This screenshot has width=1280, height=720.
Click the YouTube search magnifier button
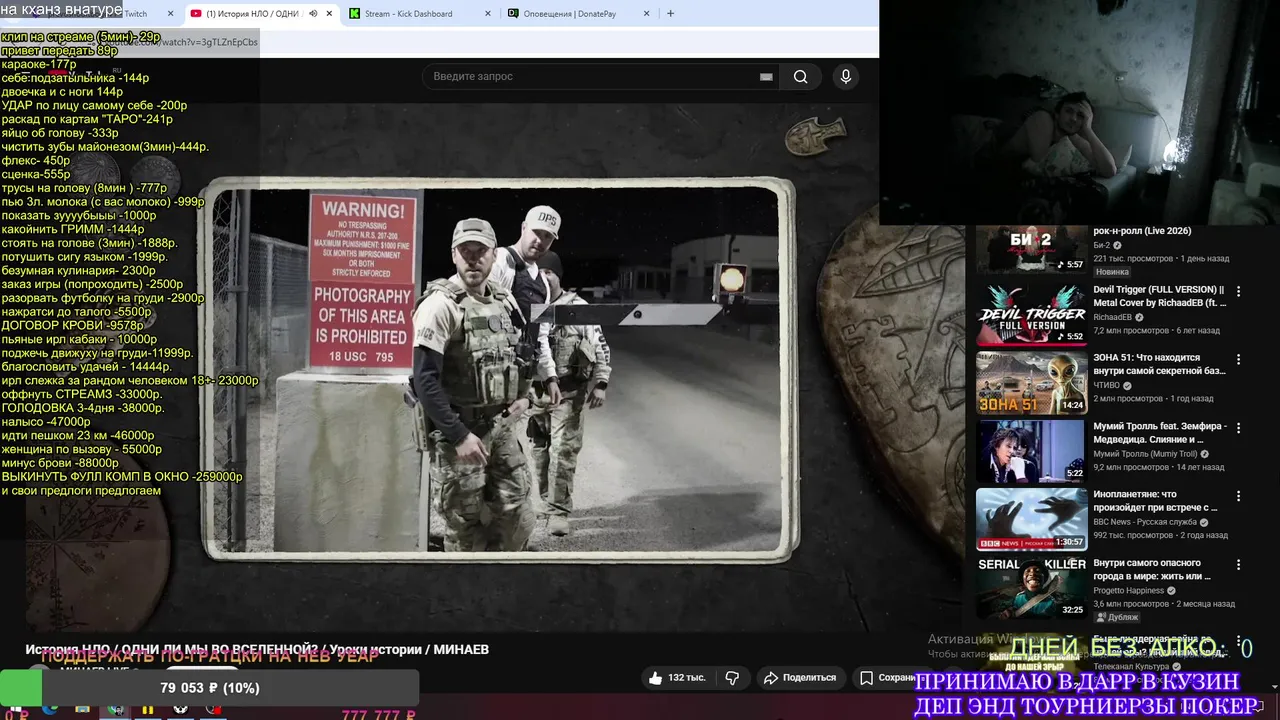[800, 77]
